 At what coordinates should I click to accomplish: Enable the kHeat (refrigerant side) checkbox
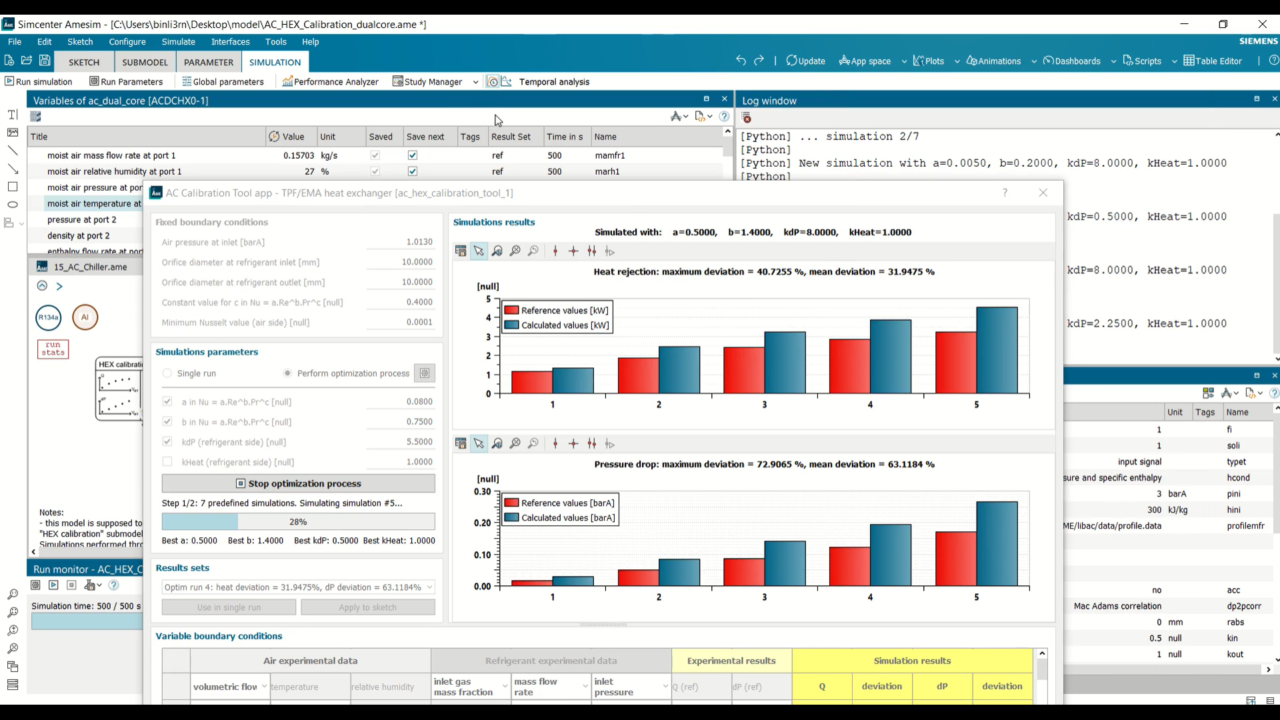pyautogui.click(x=167, y=462)
